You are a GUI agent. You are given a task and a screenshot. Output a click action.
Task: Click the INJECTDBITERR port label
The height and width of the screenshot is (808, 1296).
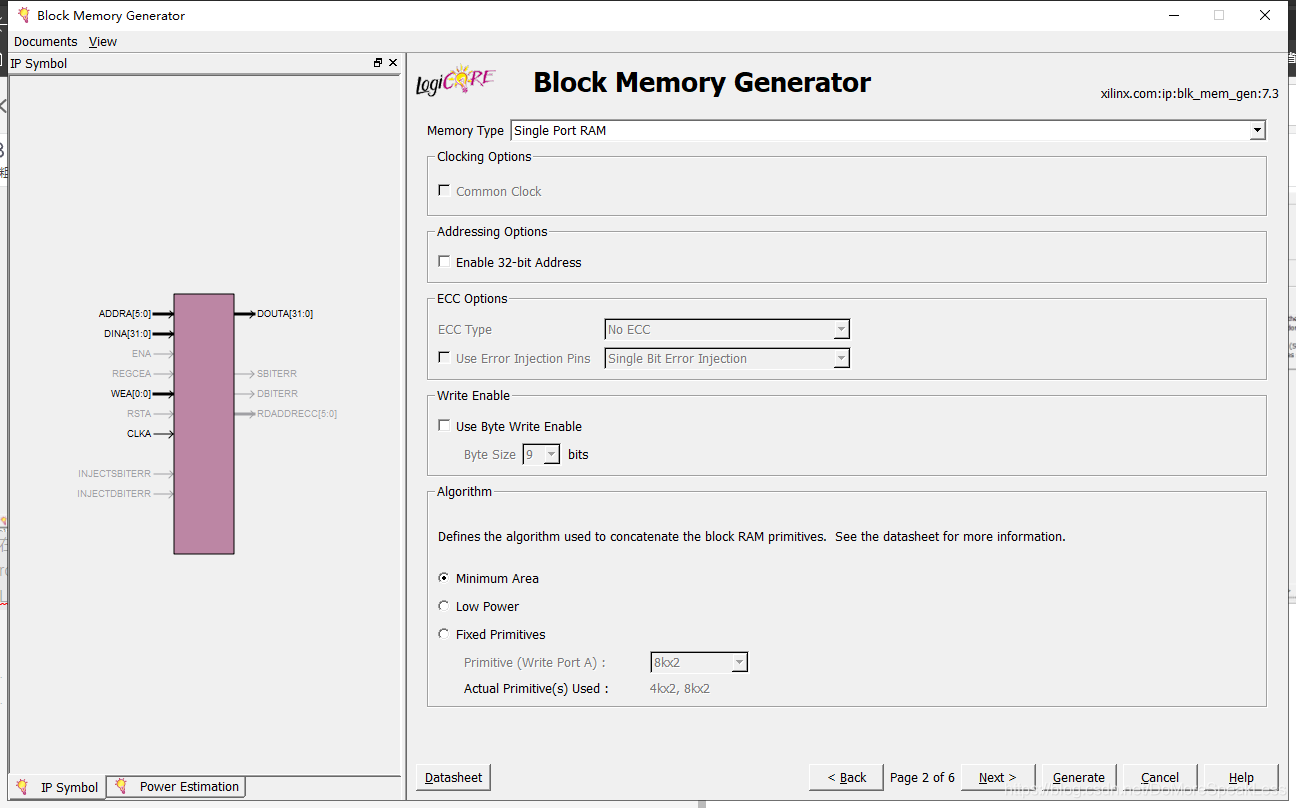115,494
